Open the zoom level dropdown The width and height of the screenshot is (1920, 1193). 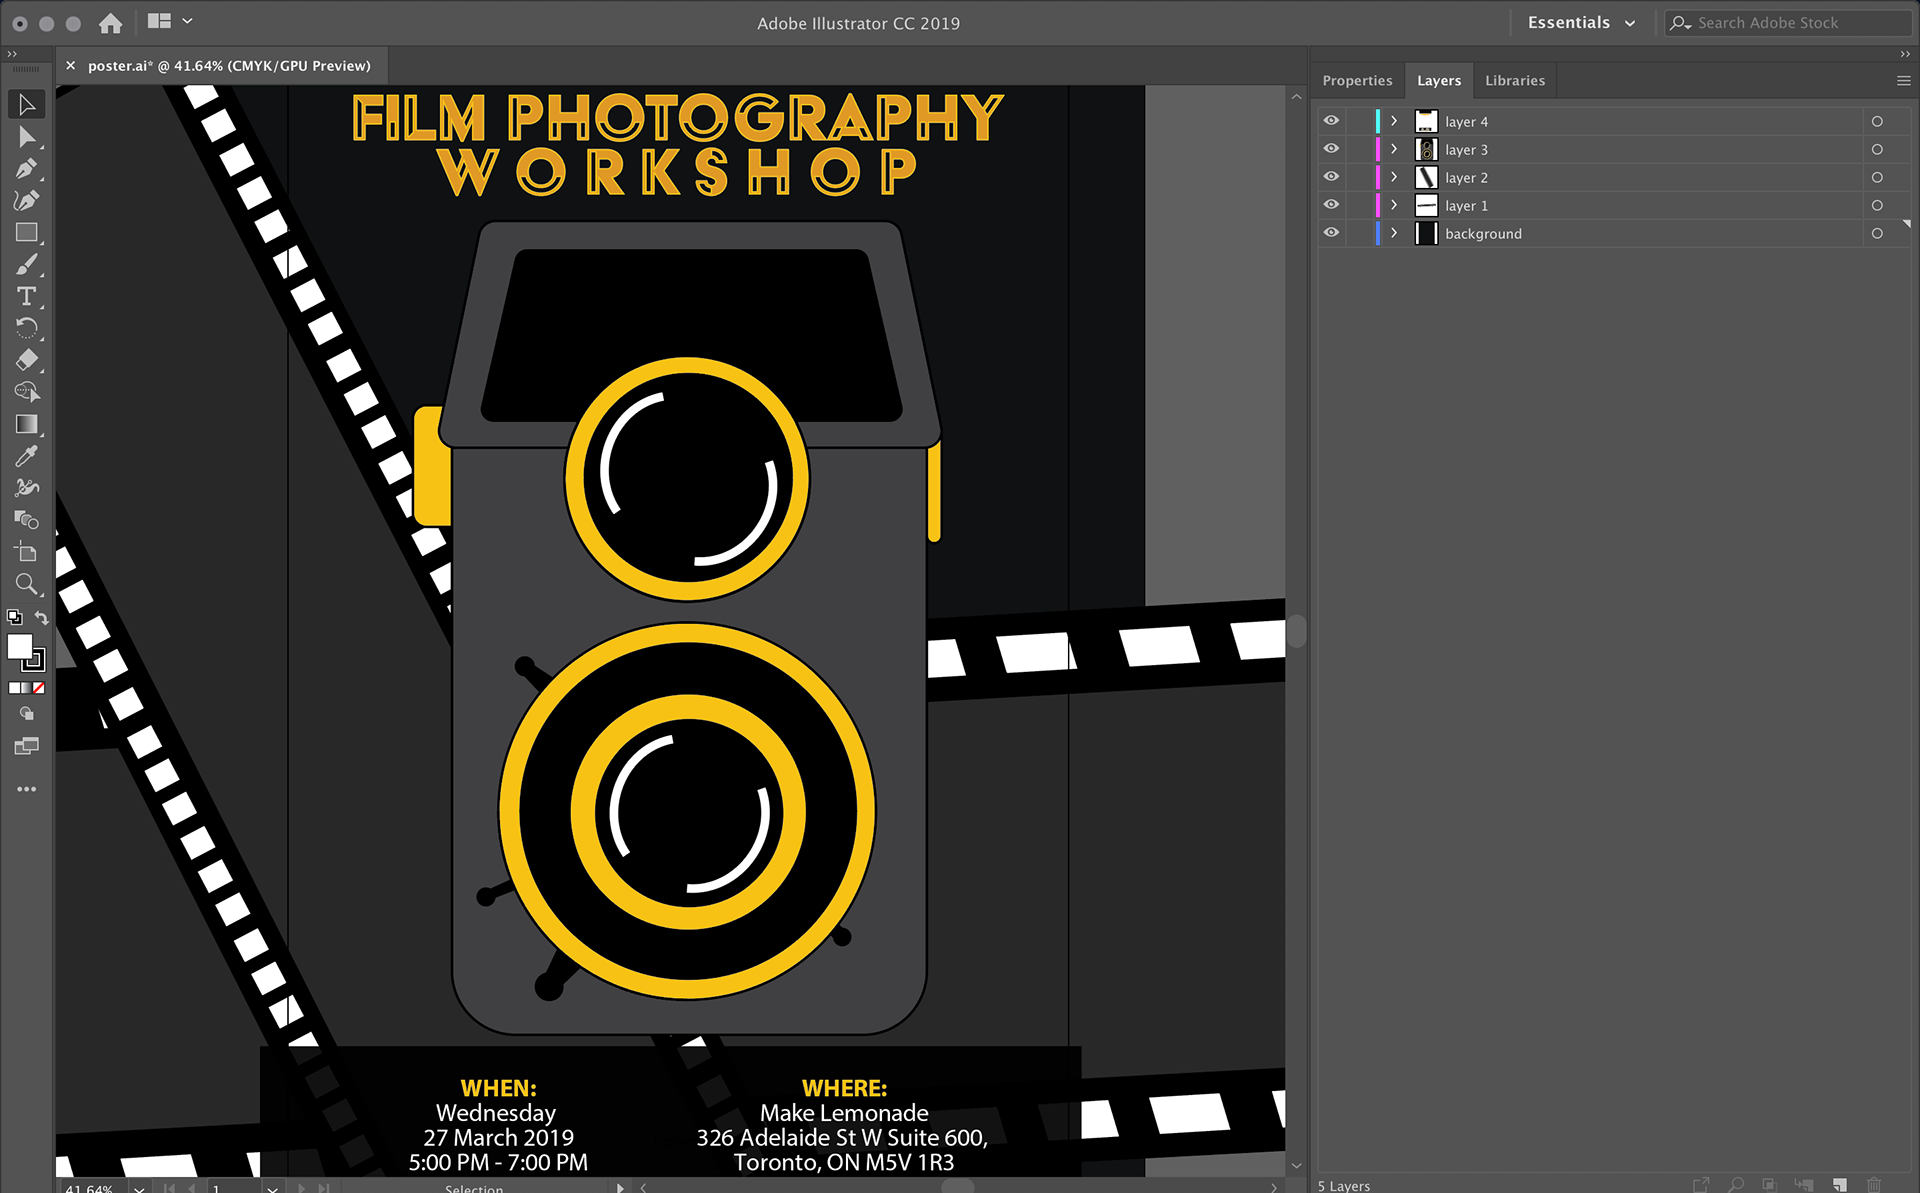139,1188
